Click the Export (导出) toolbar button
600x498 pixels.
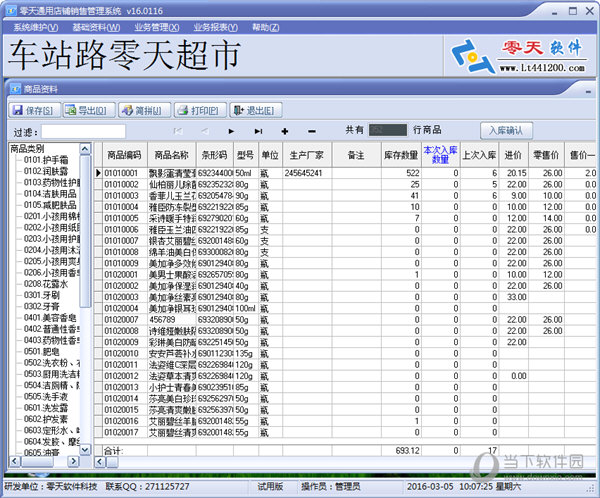[x=89, y=110]
